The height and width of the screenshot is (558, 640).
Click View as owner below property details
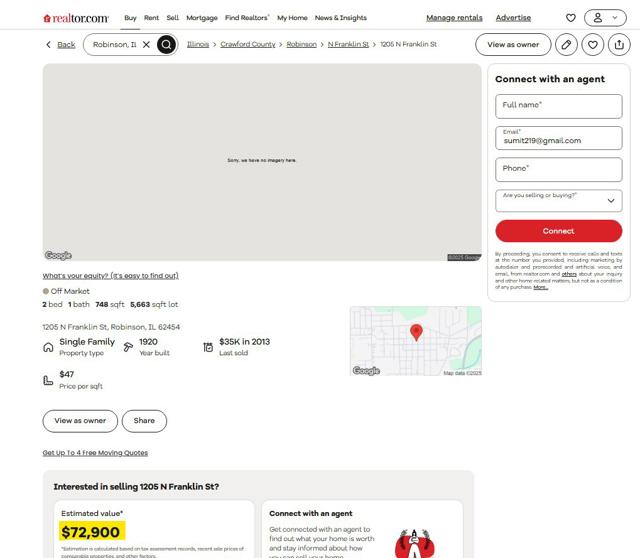pos(80,421)
